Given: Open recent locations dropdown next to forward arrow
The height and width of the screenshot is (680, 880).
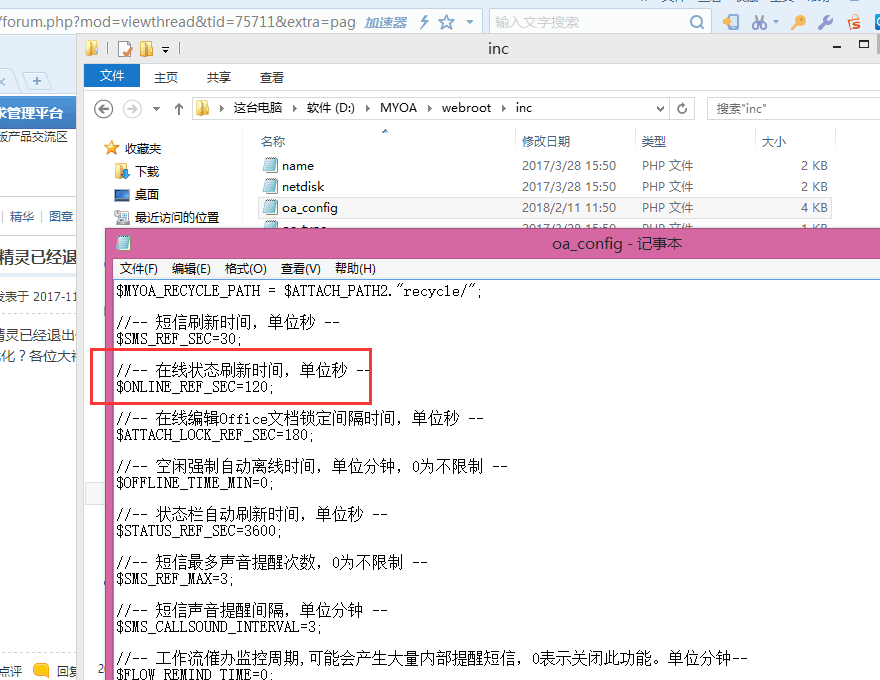Looking at the screenshot, I should (x=157, y=109).
